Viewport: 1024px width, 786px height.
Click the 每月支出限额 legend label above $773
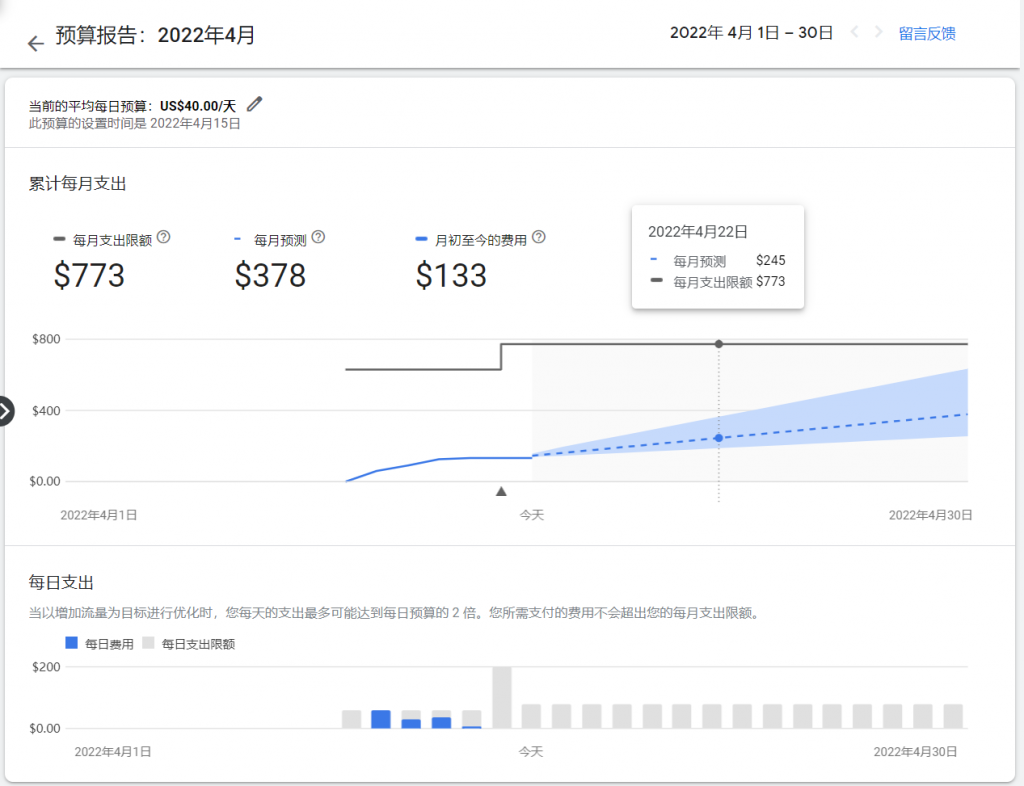112,240
